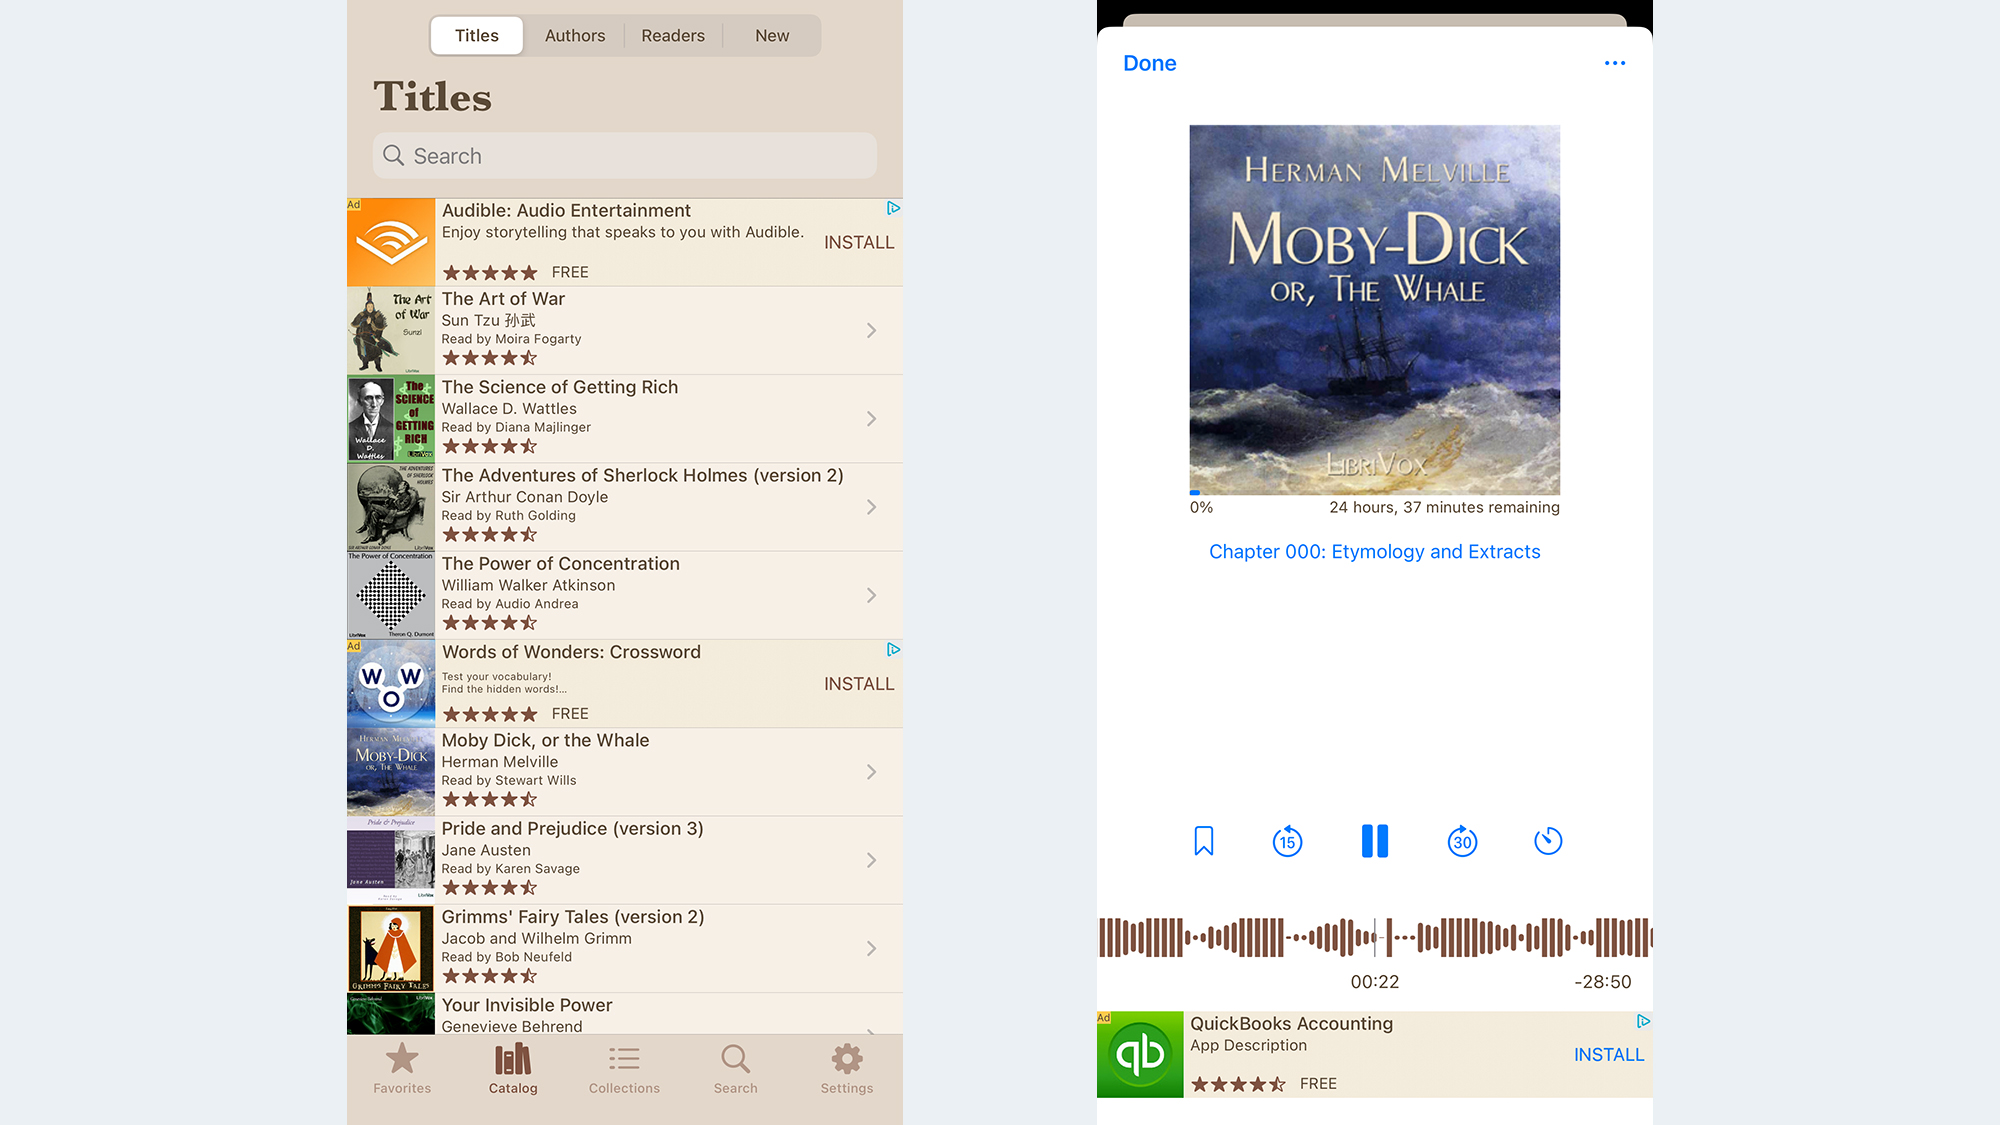
Task: Open the Favorites star tab
Action: (402, 1068)
